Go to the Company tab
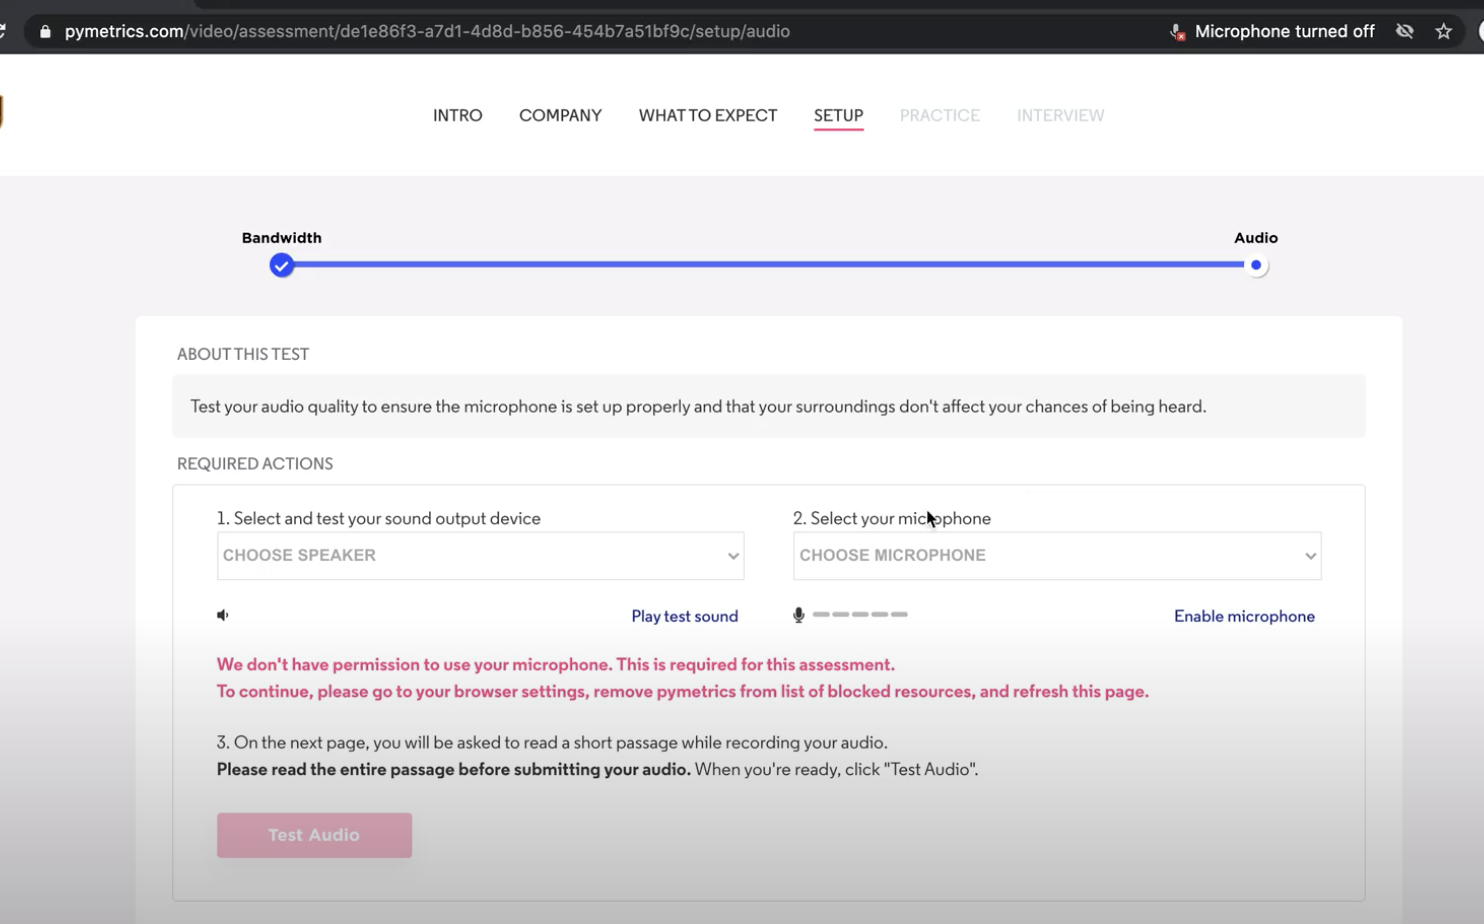This screenshot has width=1484, height=924. [x=560, y=115]
